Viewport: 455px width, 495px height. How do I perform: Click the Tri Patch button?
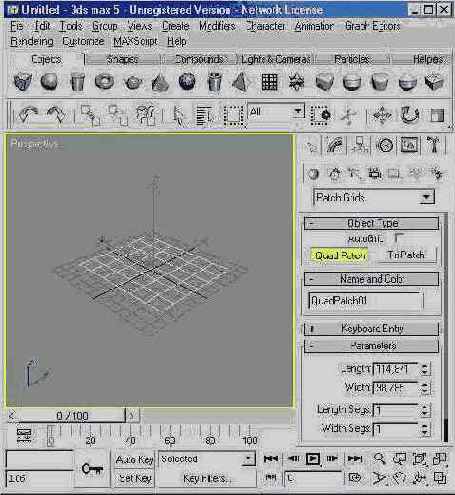coord(406,255)
